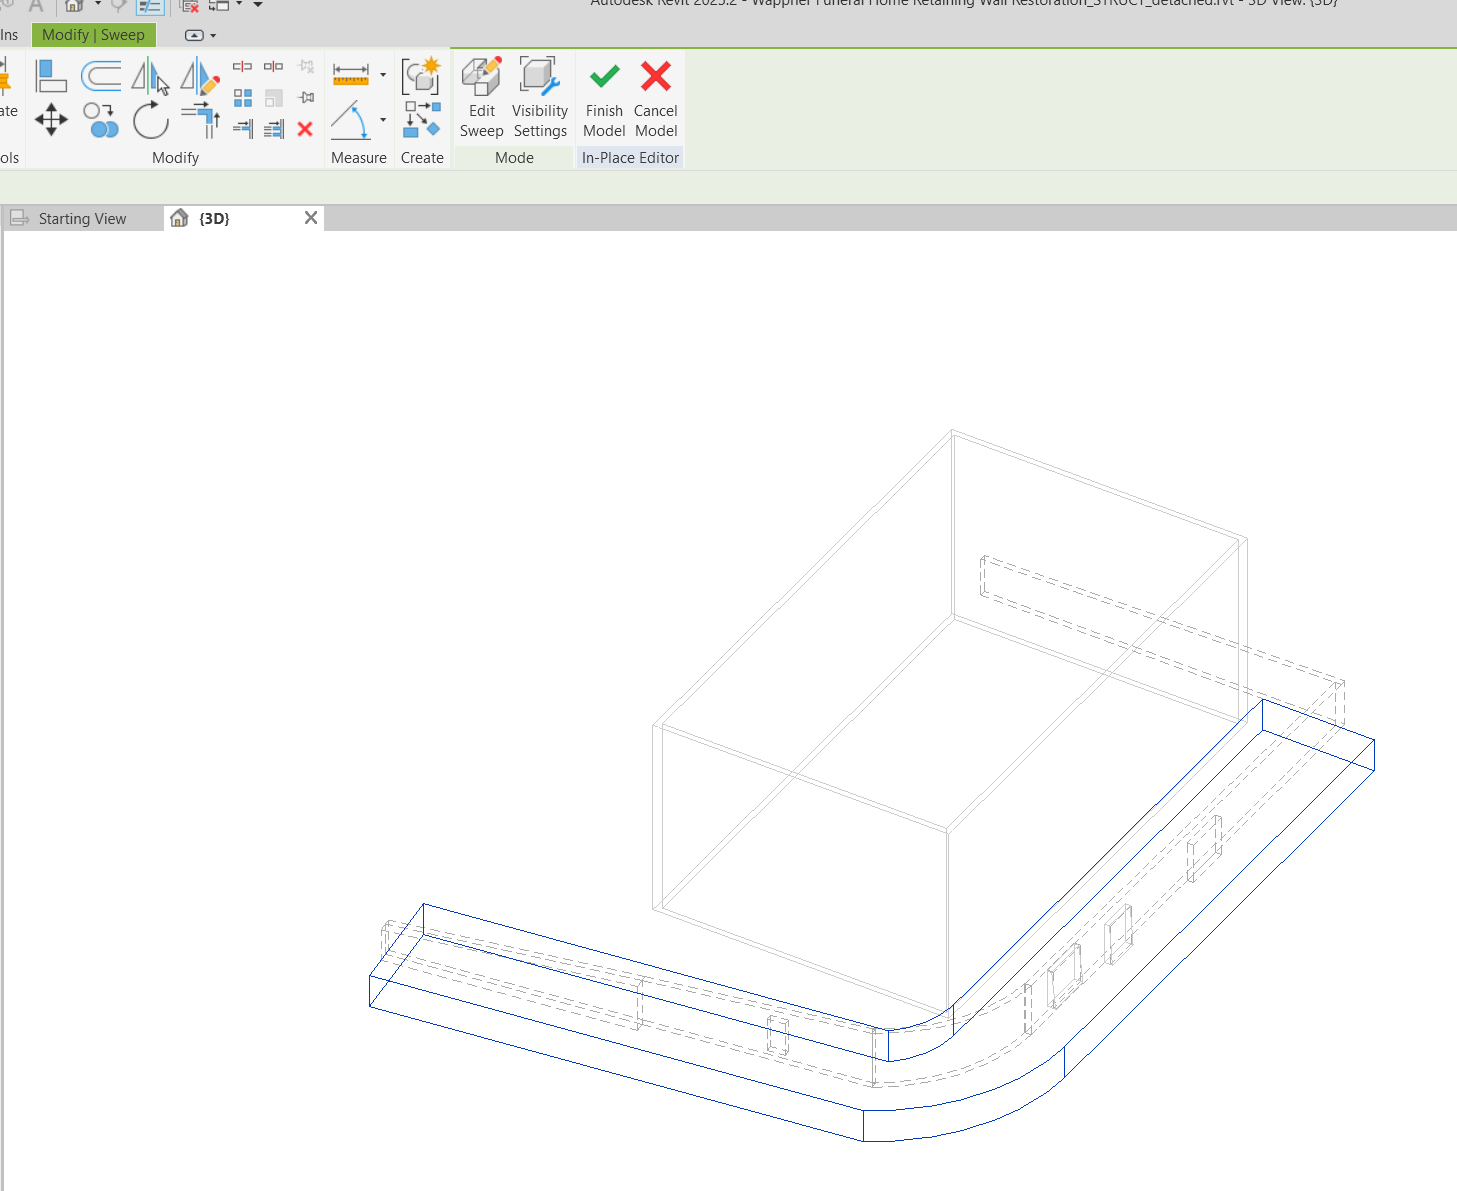The width and height of the screenshot is (1457, 1191).
Task: Activate the Rotate tool
Action: pos(151,121)
